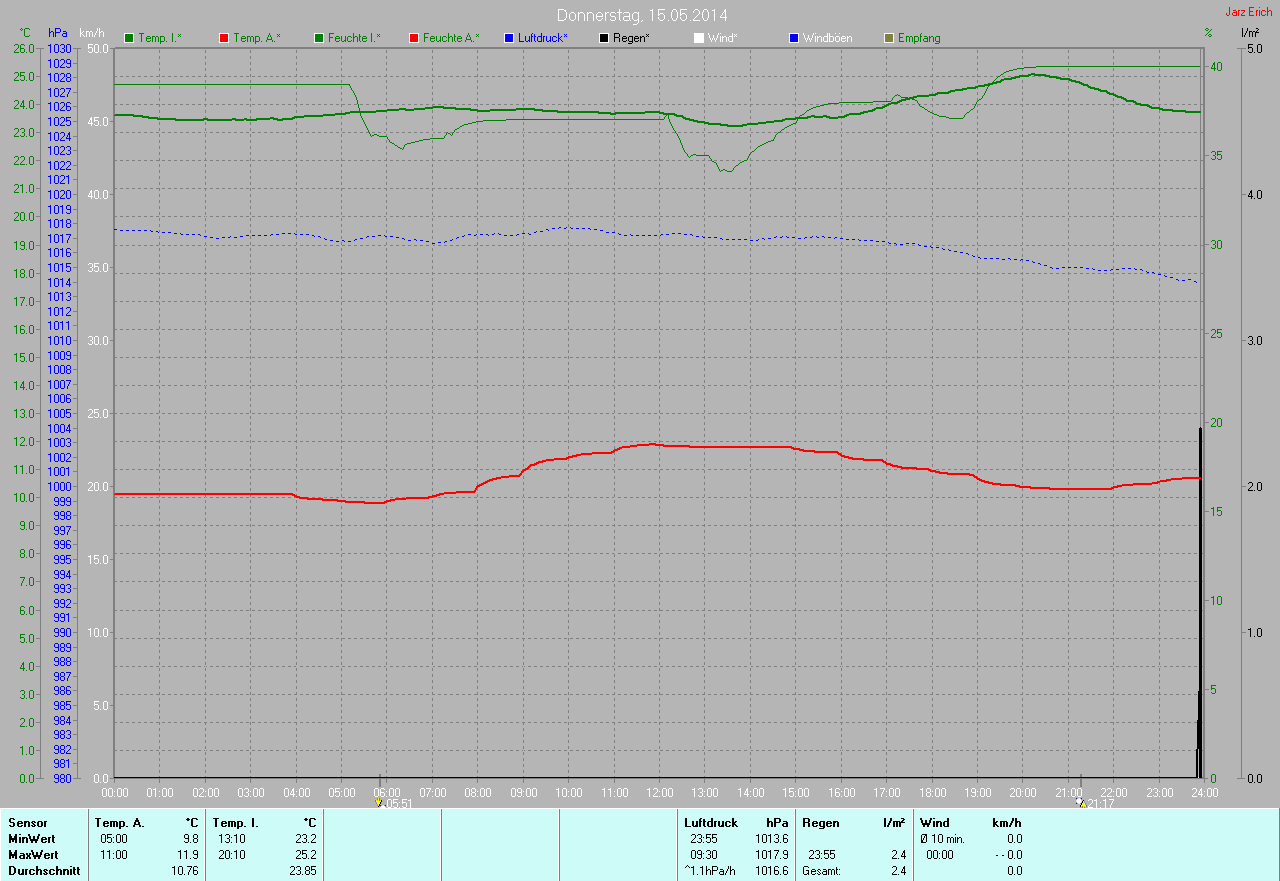Click the °C axis unit label above the temperature scale
The image size is (1280, 881).
25,33
